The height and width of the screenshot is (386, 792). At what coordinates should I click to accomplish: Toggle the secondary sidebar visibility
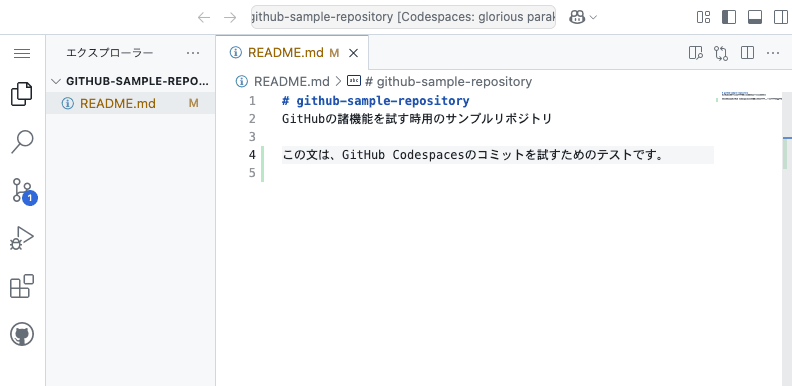tap(781, 17)
